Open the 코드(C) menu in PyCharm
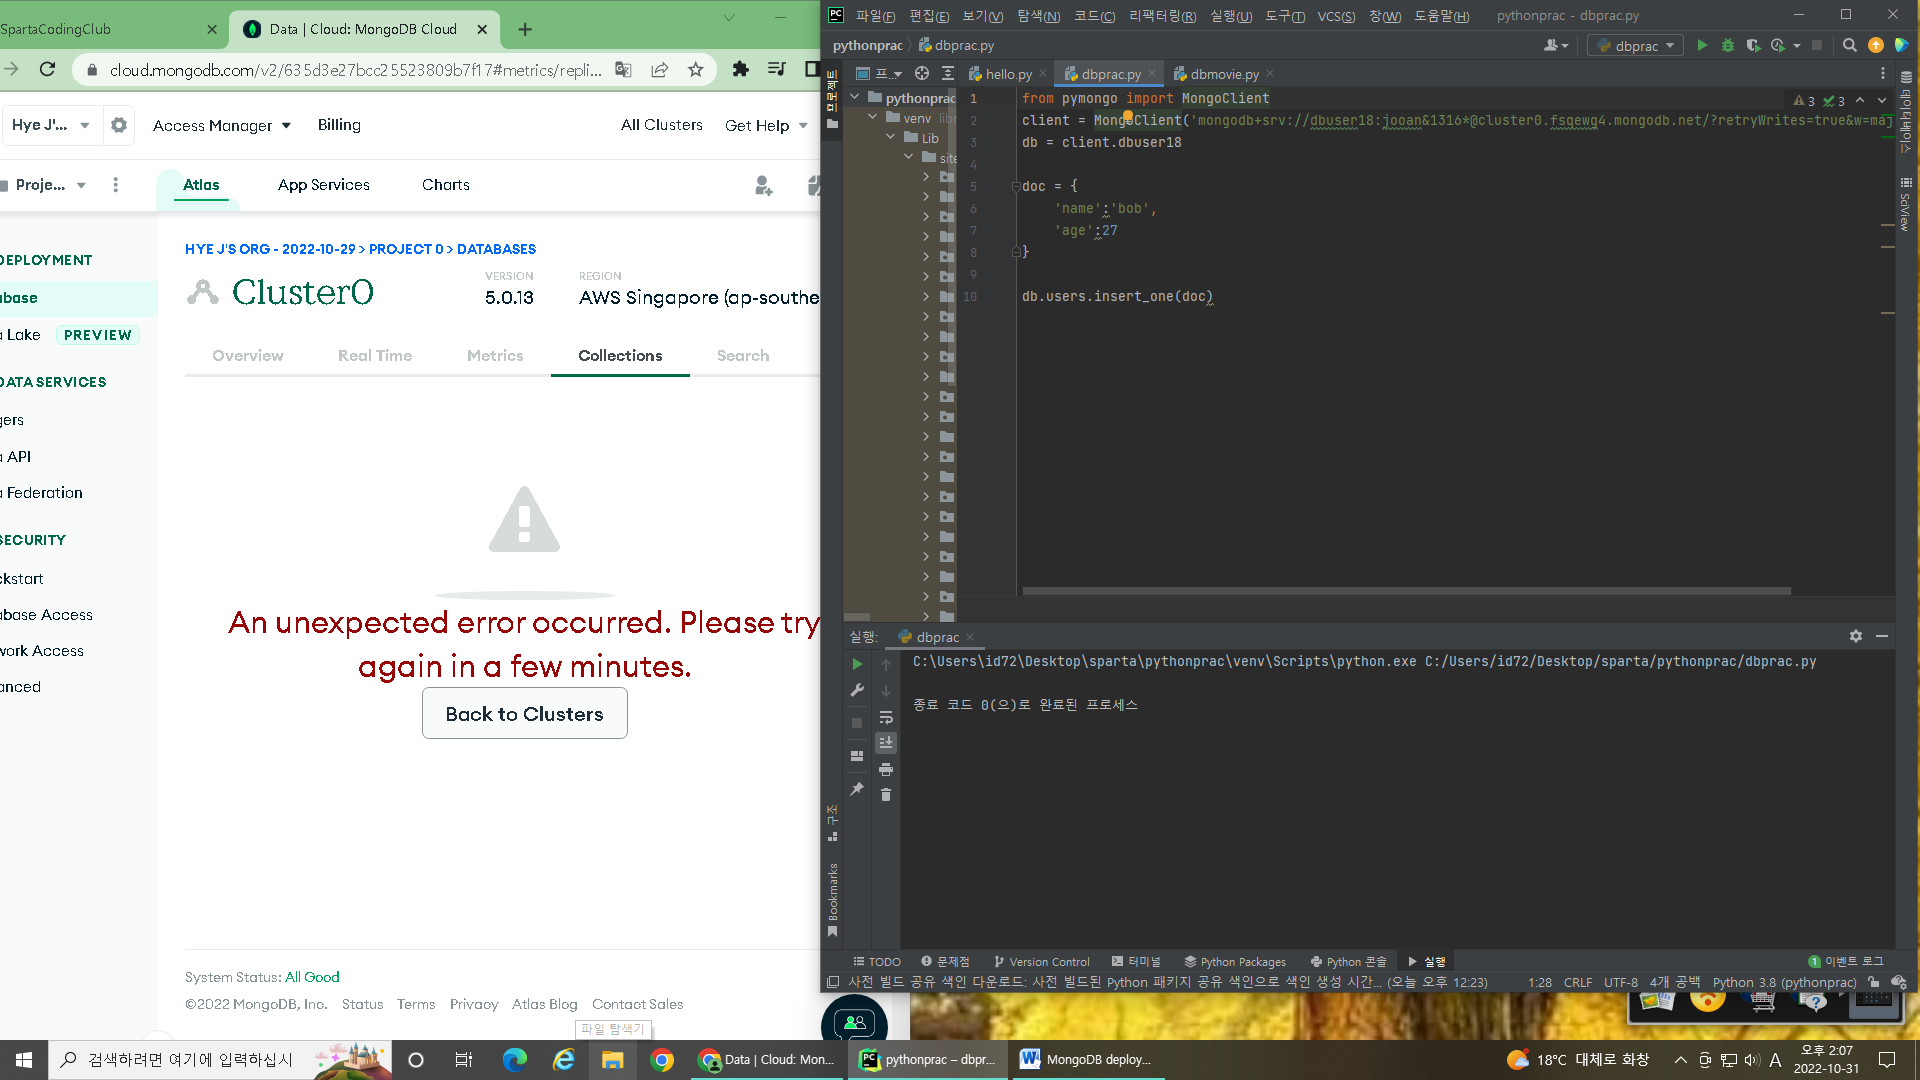This screenshot has width=1920, height=1080. click(1094, 15)
